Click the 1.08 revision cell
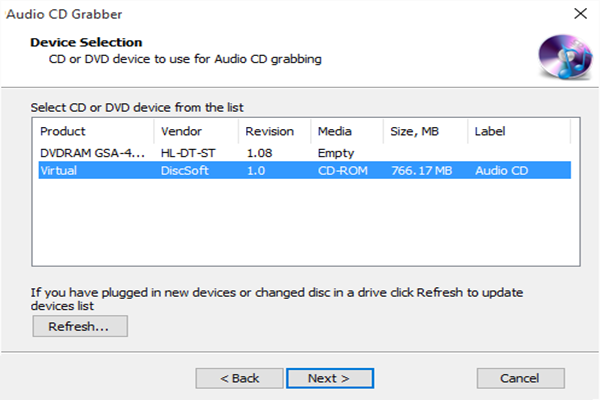600x400 pixels. coord(259,153)
